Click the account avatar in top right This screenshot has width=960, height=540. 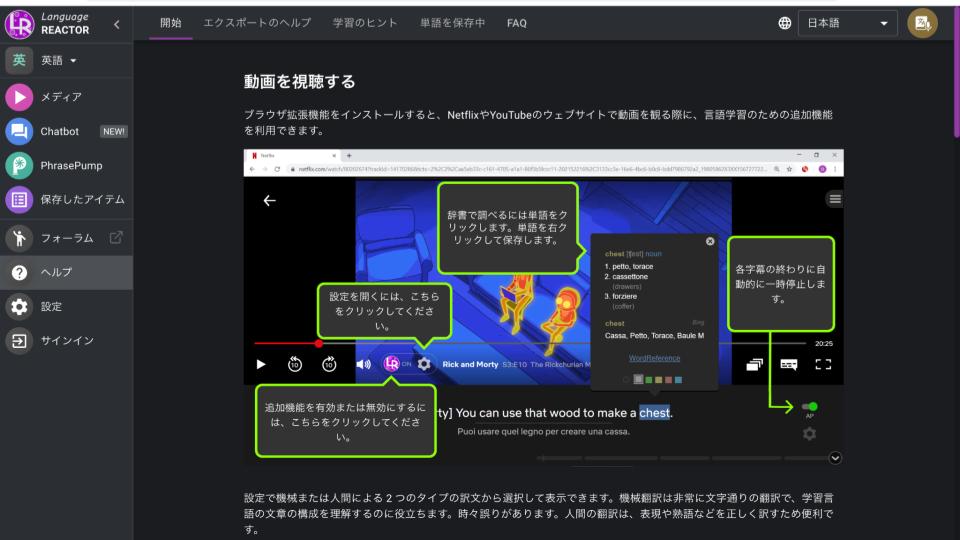tap(922, 23)
